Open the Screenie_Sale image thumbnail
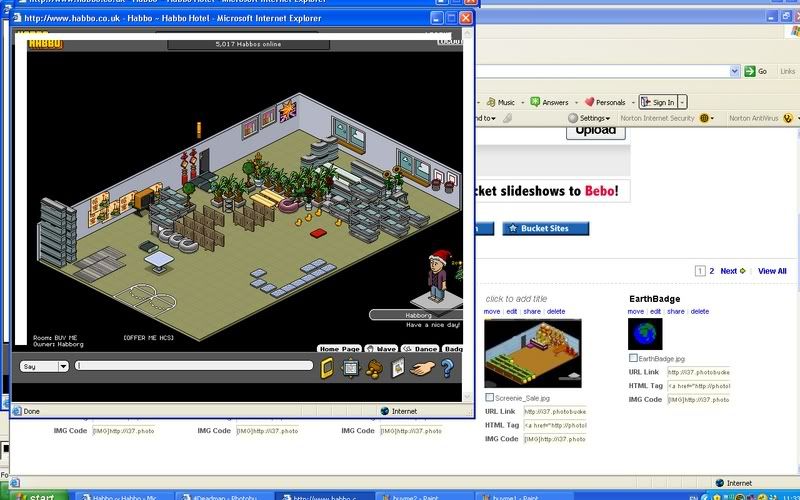Viewport: 800px width, 500px height. [x=532, y=353]
